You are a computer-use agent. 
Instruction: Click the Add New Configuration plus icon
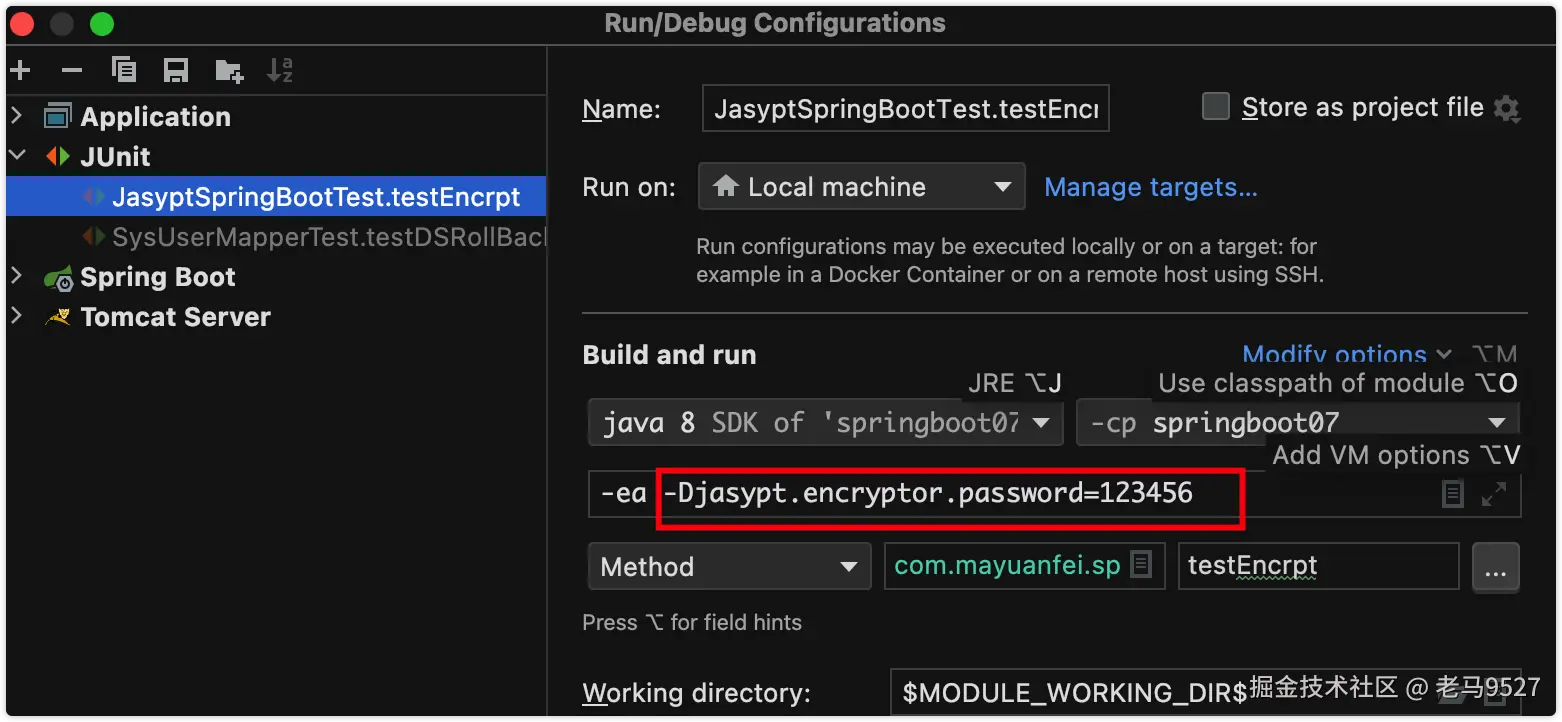20,70
